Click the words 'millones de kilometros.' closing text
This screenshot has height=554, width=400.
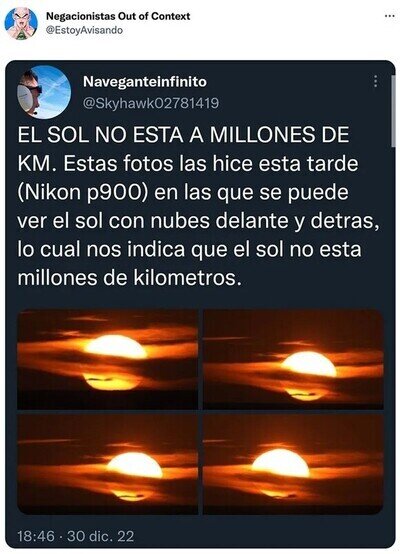coord(130,278)
